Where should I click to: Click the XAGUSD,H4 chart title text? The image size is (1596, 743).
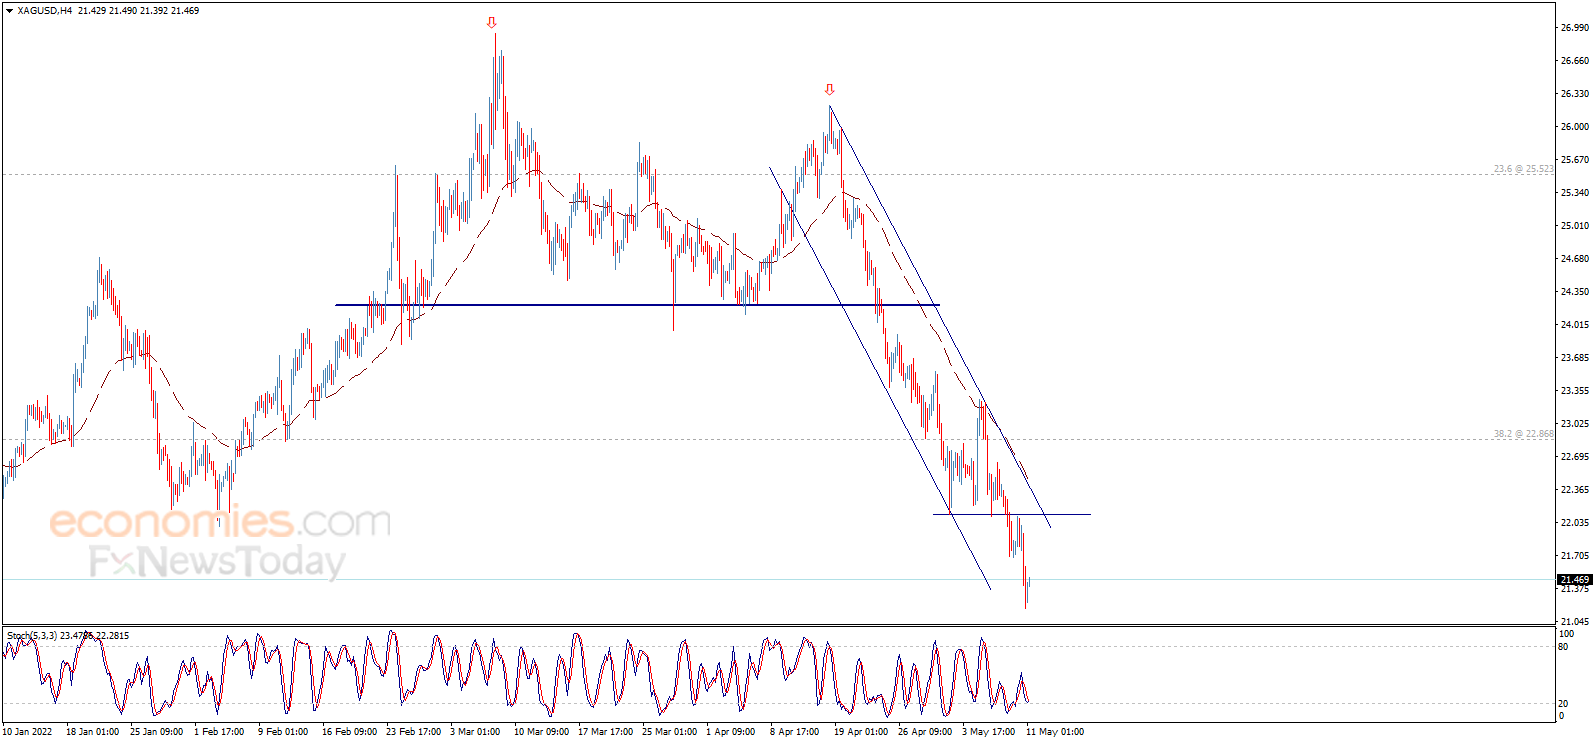45,11
